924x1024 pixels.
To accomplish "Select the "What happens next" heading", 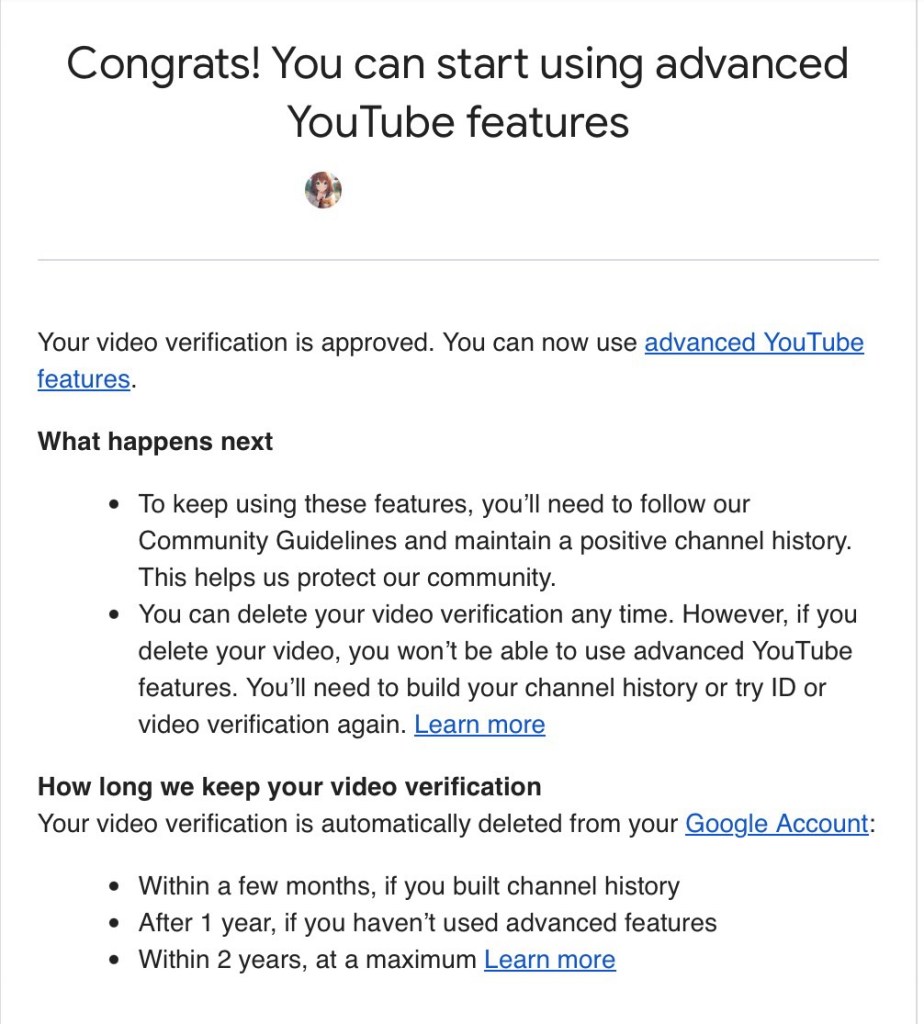I will [155, 442].
